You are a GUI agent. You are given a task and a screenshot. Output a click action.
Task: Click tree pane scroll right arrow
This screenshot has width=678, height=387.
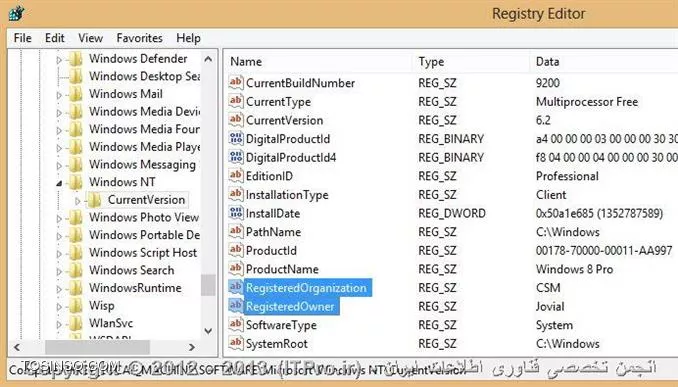192,347
